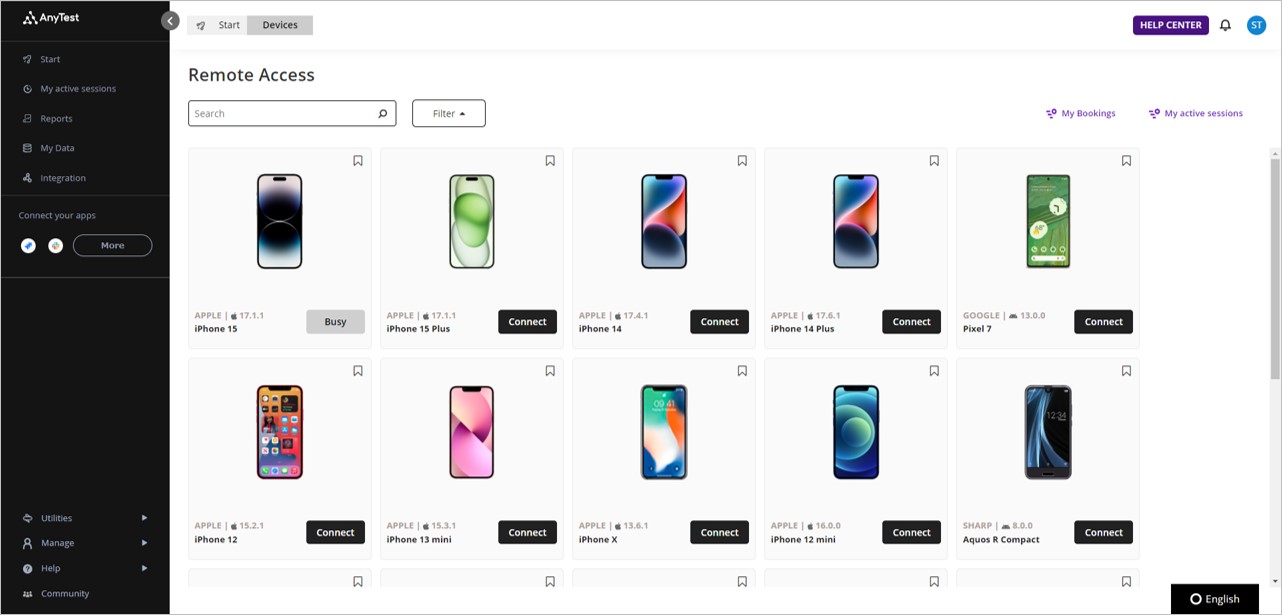Open the rocket start icon tab
The width and height of the screenshot is (1282, 615).
click(201, 25)
